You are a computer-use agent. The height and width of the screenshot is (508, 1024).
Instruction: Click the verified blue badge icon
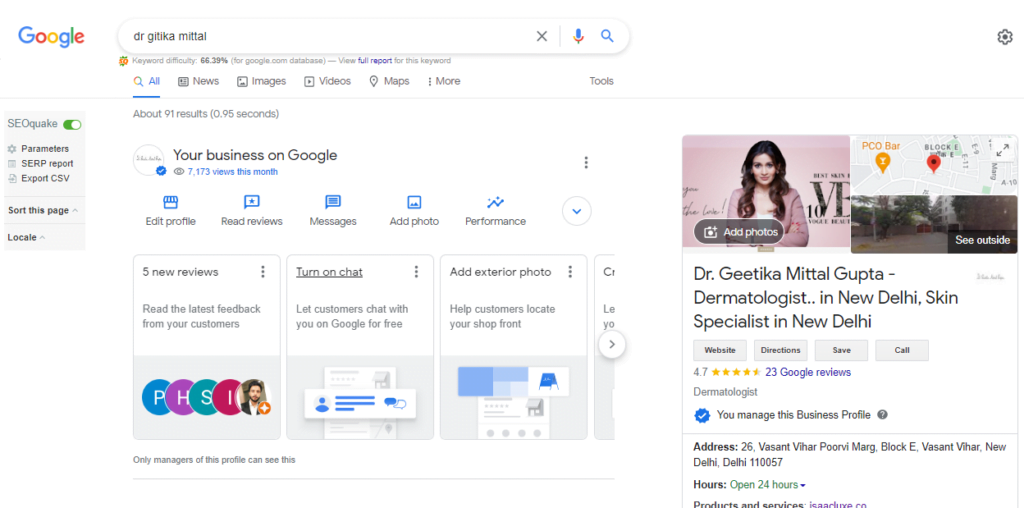coord(702,415)
